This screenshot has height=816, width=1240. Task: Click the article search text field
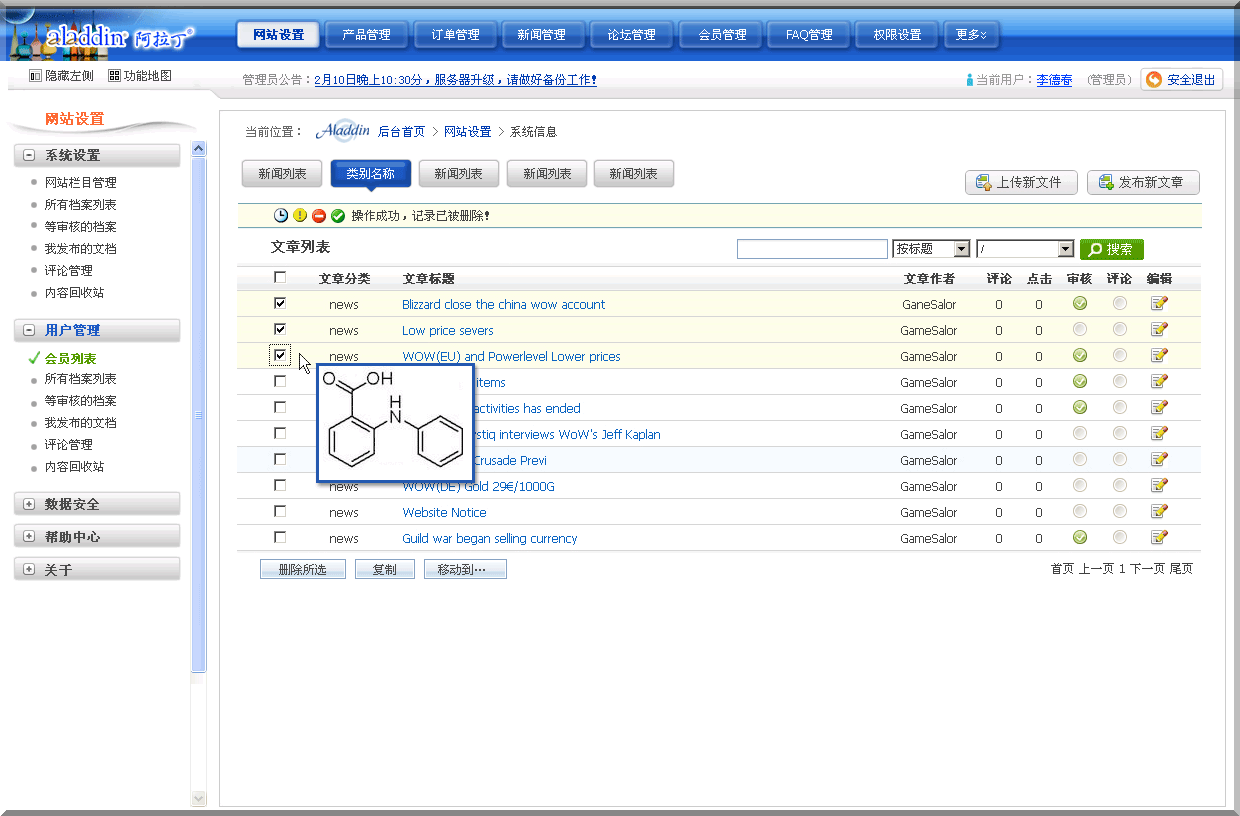point(812,249)
